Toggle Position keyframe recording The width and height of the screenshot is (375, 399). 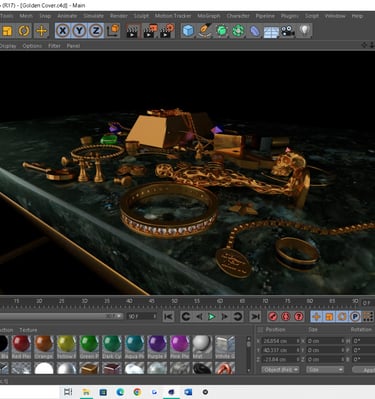coord(317,316)
